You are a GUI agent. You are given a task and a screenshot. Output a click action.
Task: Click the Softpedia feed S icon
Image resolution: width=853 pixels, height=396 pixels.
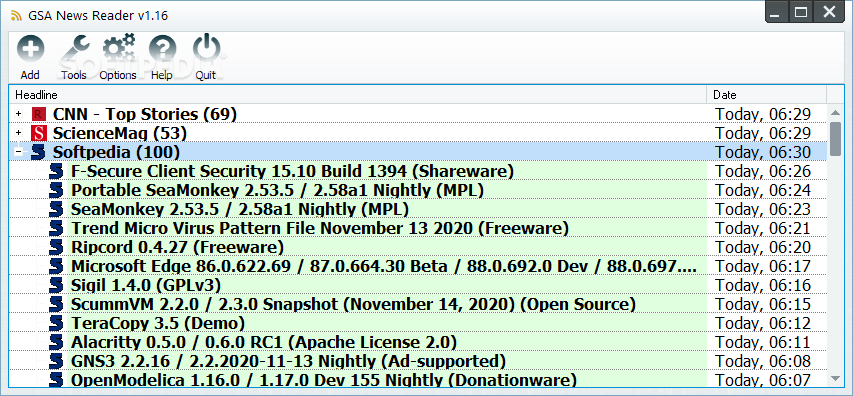tap(39, 152)
